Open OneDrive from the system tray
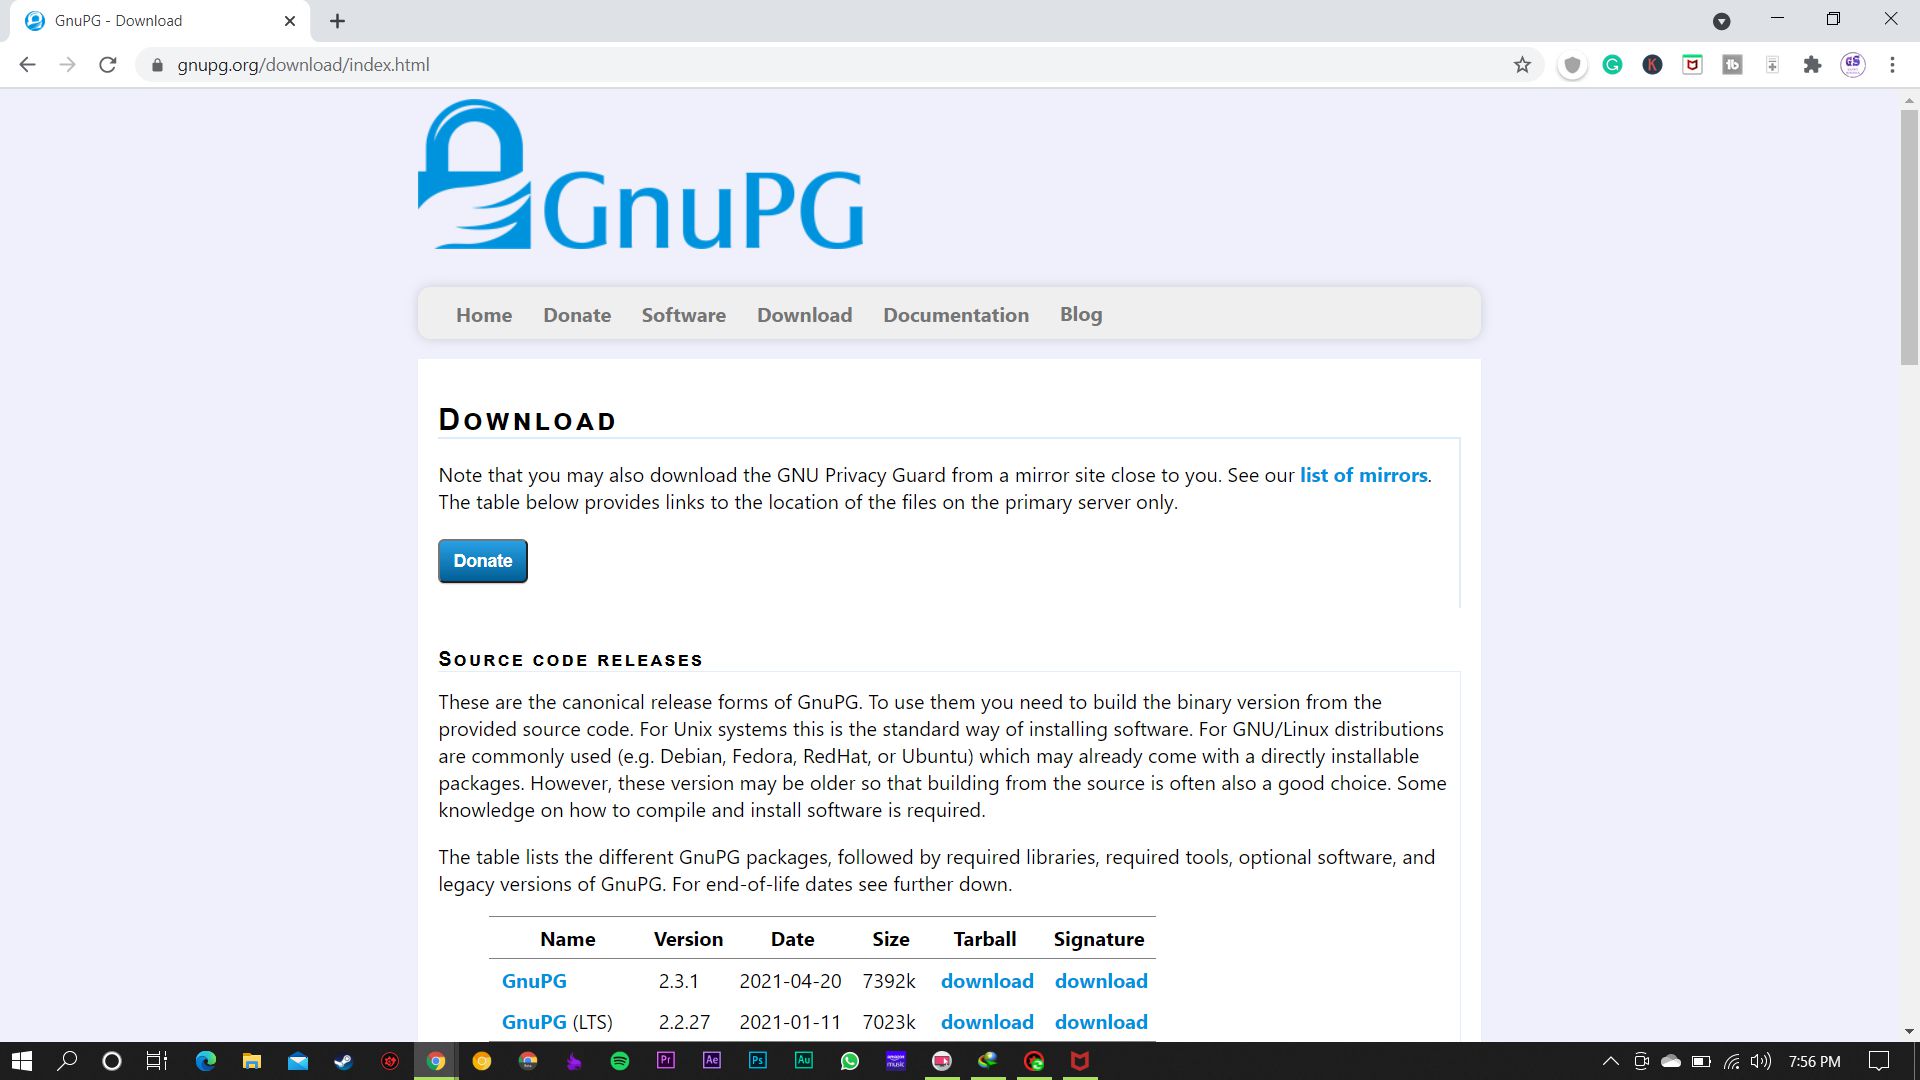Viewport: 1920px width, 1080px height. click(x=1671, y=1061)
